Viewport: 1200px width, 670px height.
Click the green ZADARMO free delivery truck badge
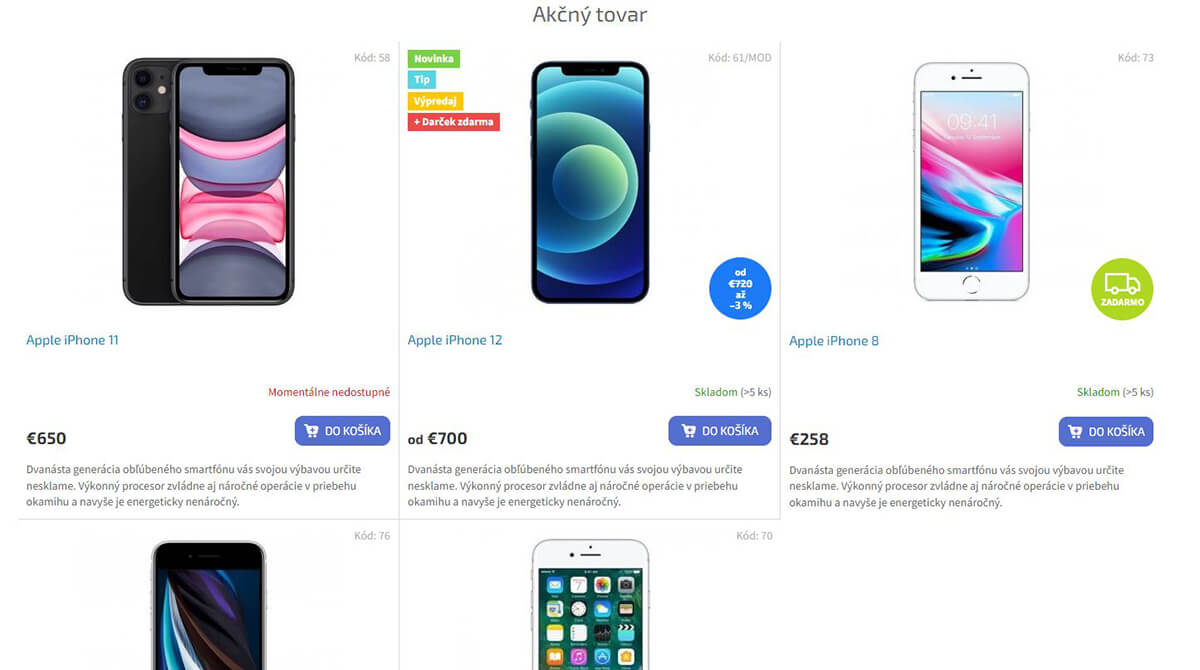click(x=1122, y=289)
